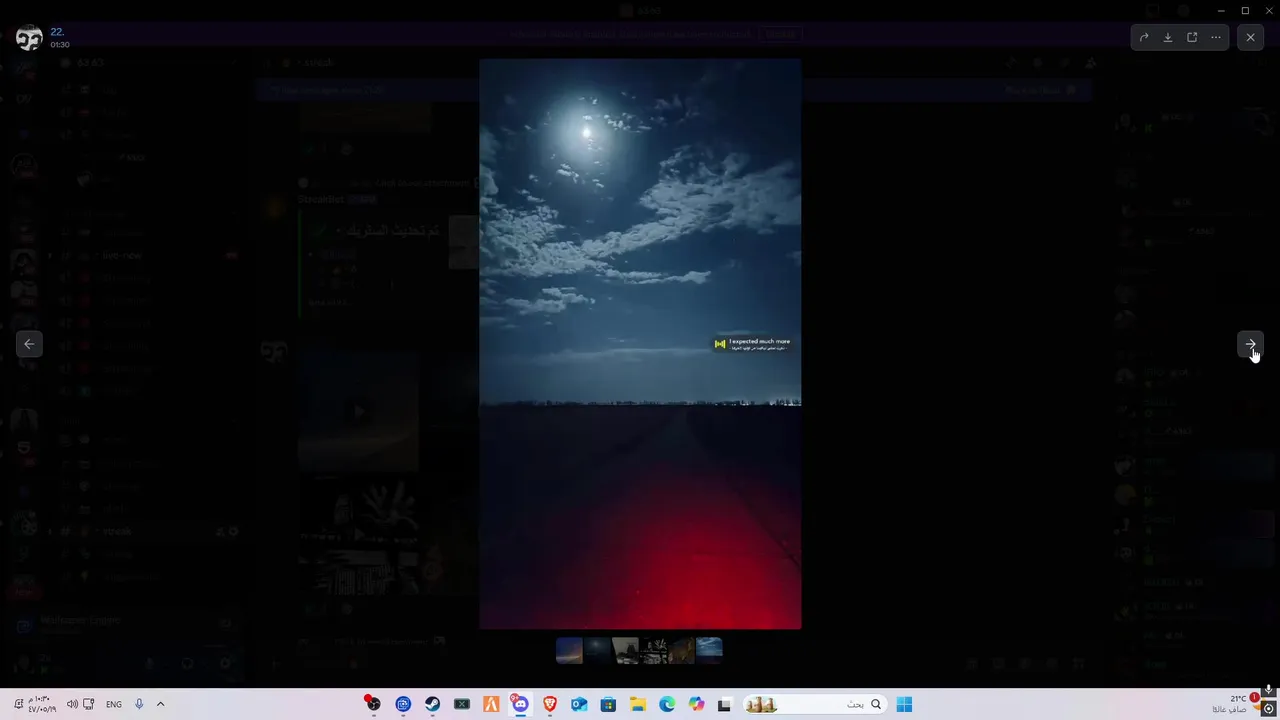This screenshot has width=1280, height=720.
Task: Select the dark moon thumbnail
Action: (x=597, y=650)
